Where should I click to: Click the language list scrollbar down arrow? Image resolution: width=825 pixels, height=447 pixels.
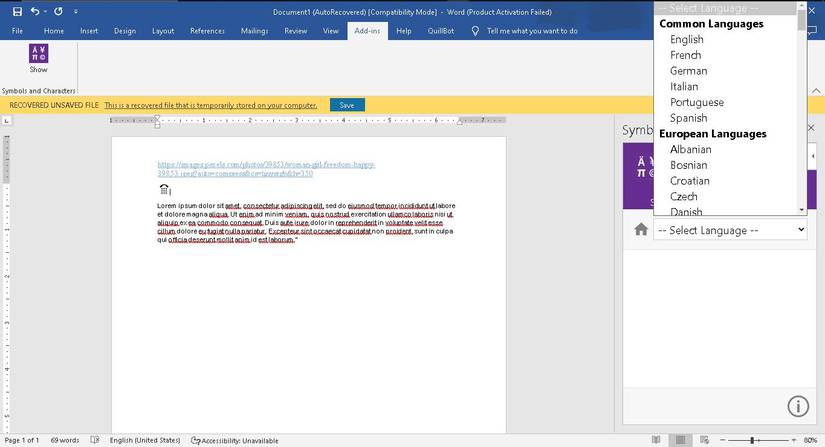click(801, 210)
